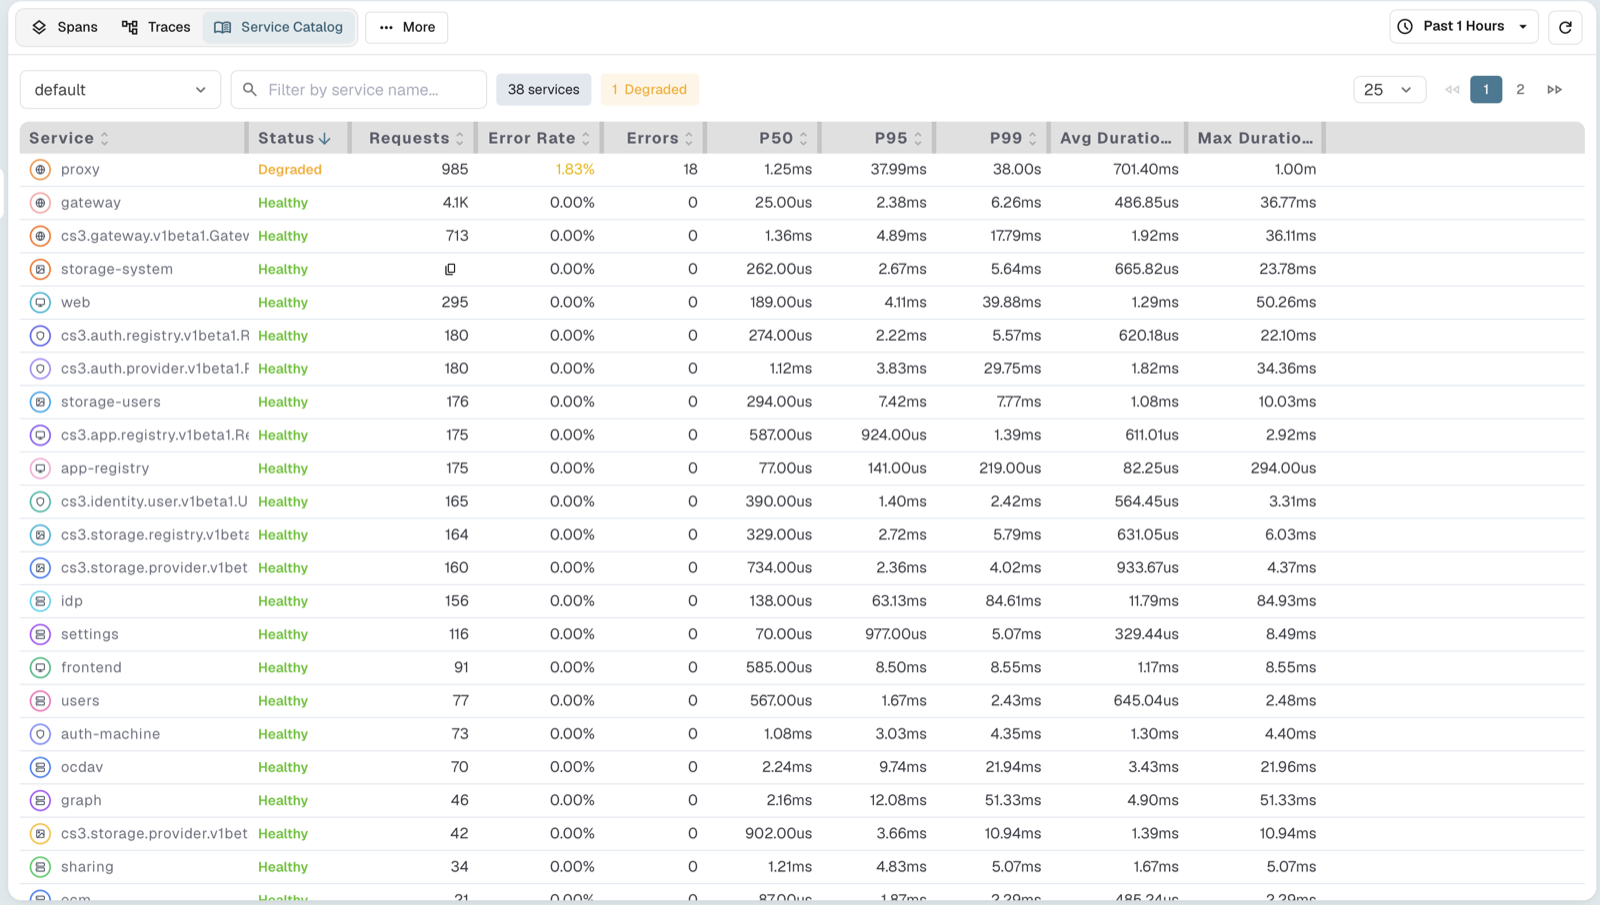Click the Avg Duration column header

tap(1116, 138)
